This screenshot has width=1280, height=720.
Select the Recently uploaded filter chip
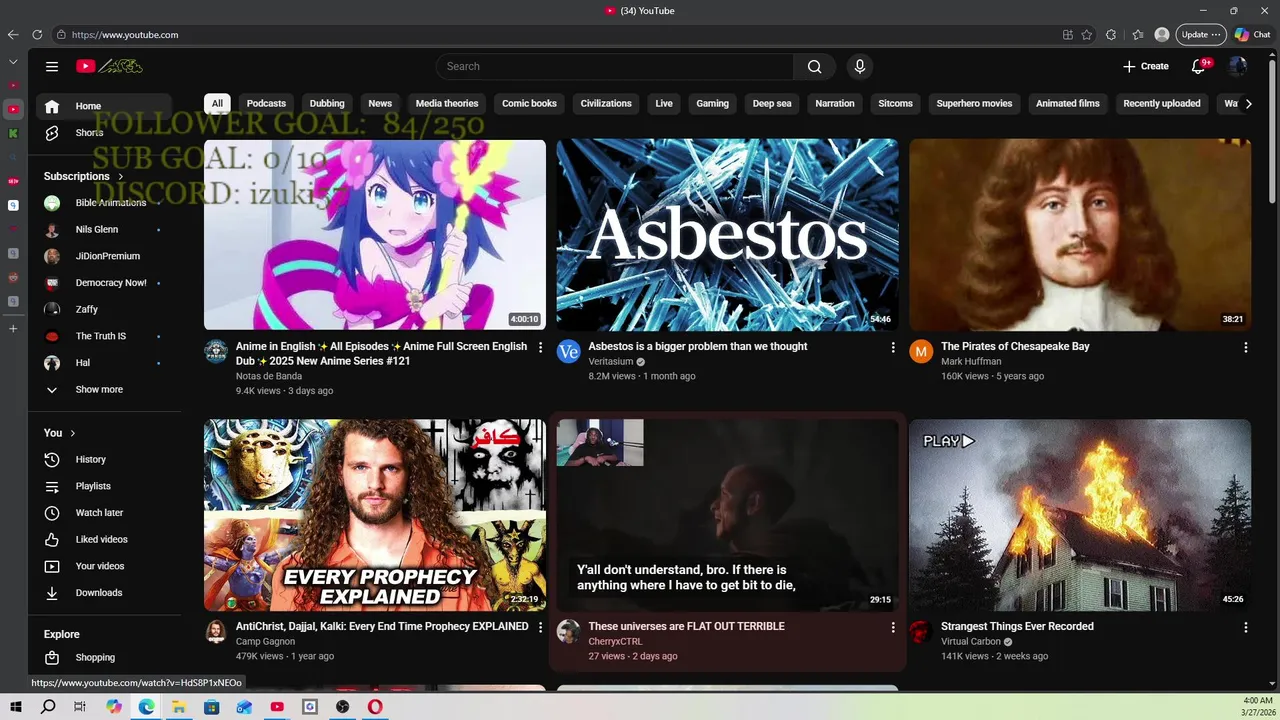(x=1162, y=104)
